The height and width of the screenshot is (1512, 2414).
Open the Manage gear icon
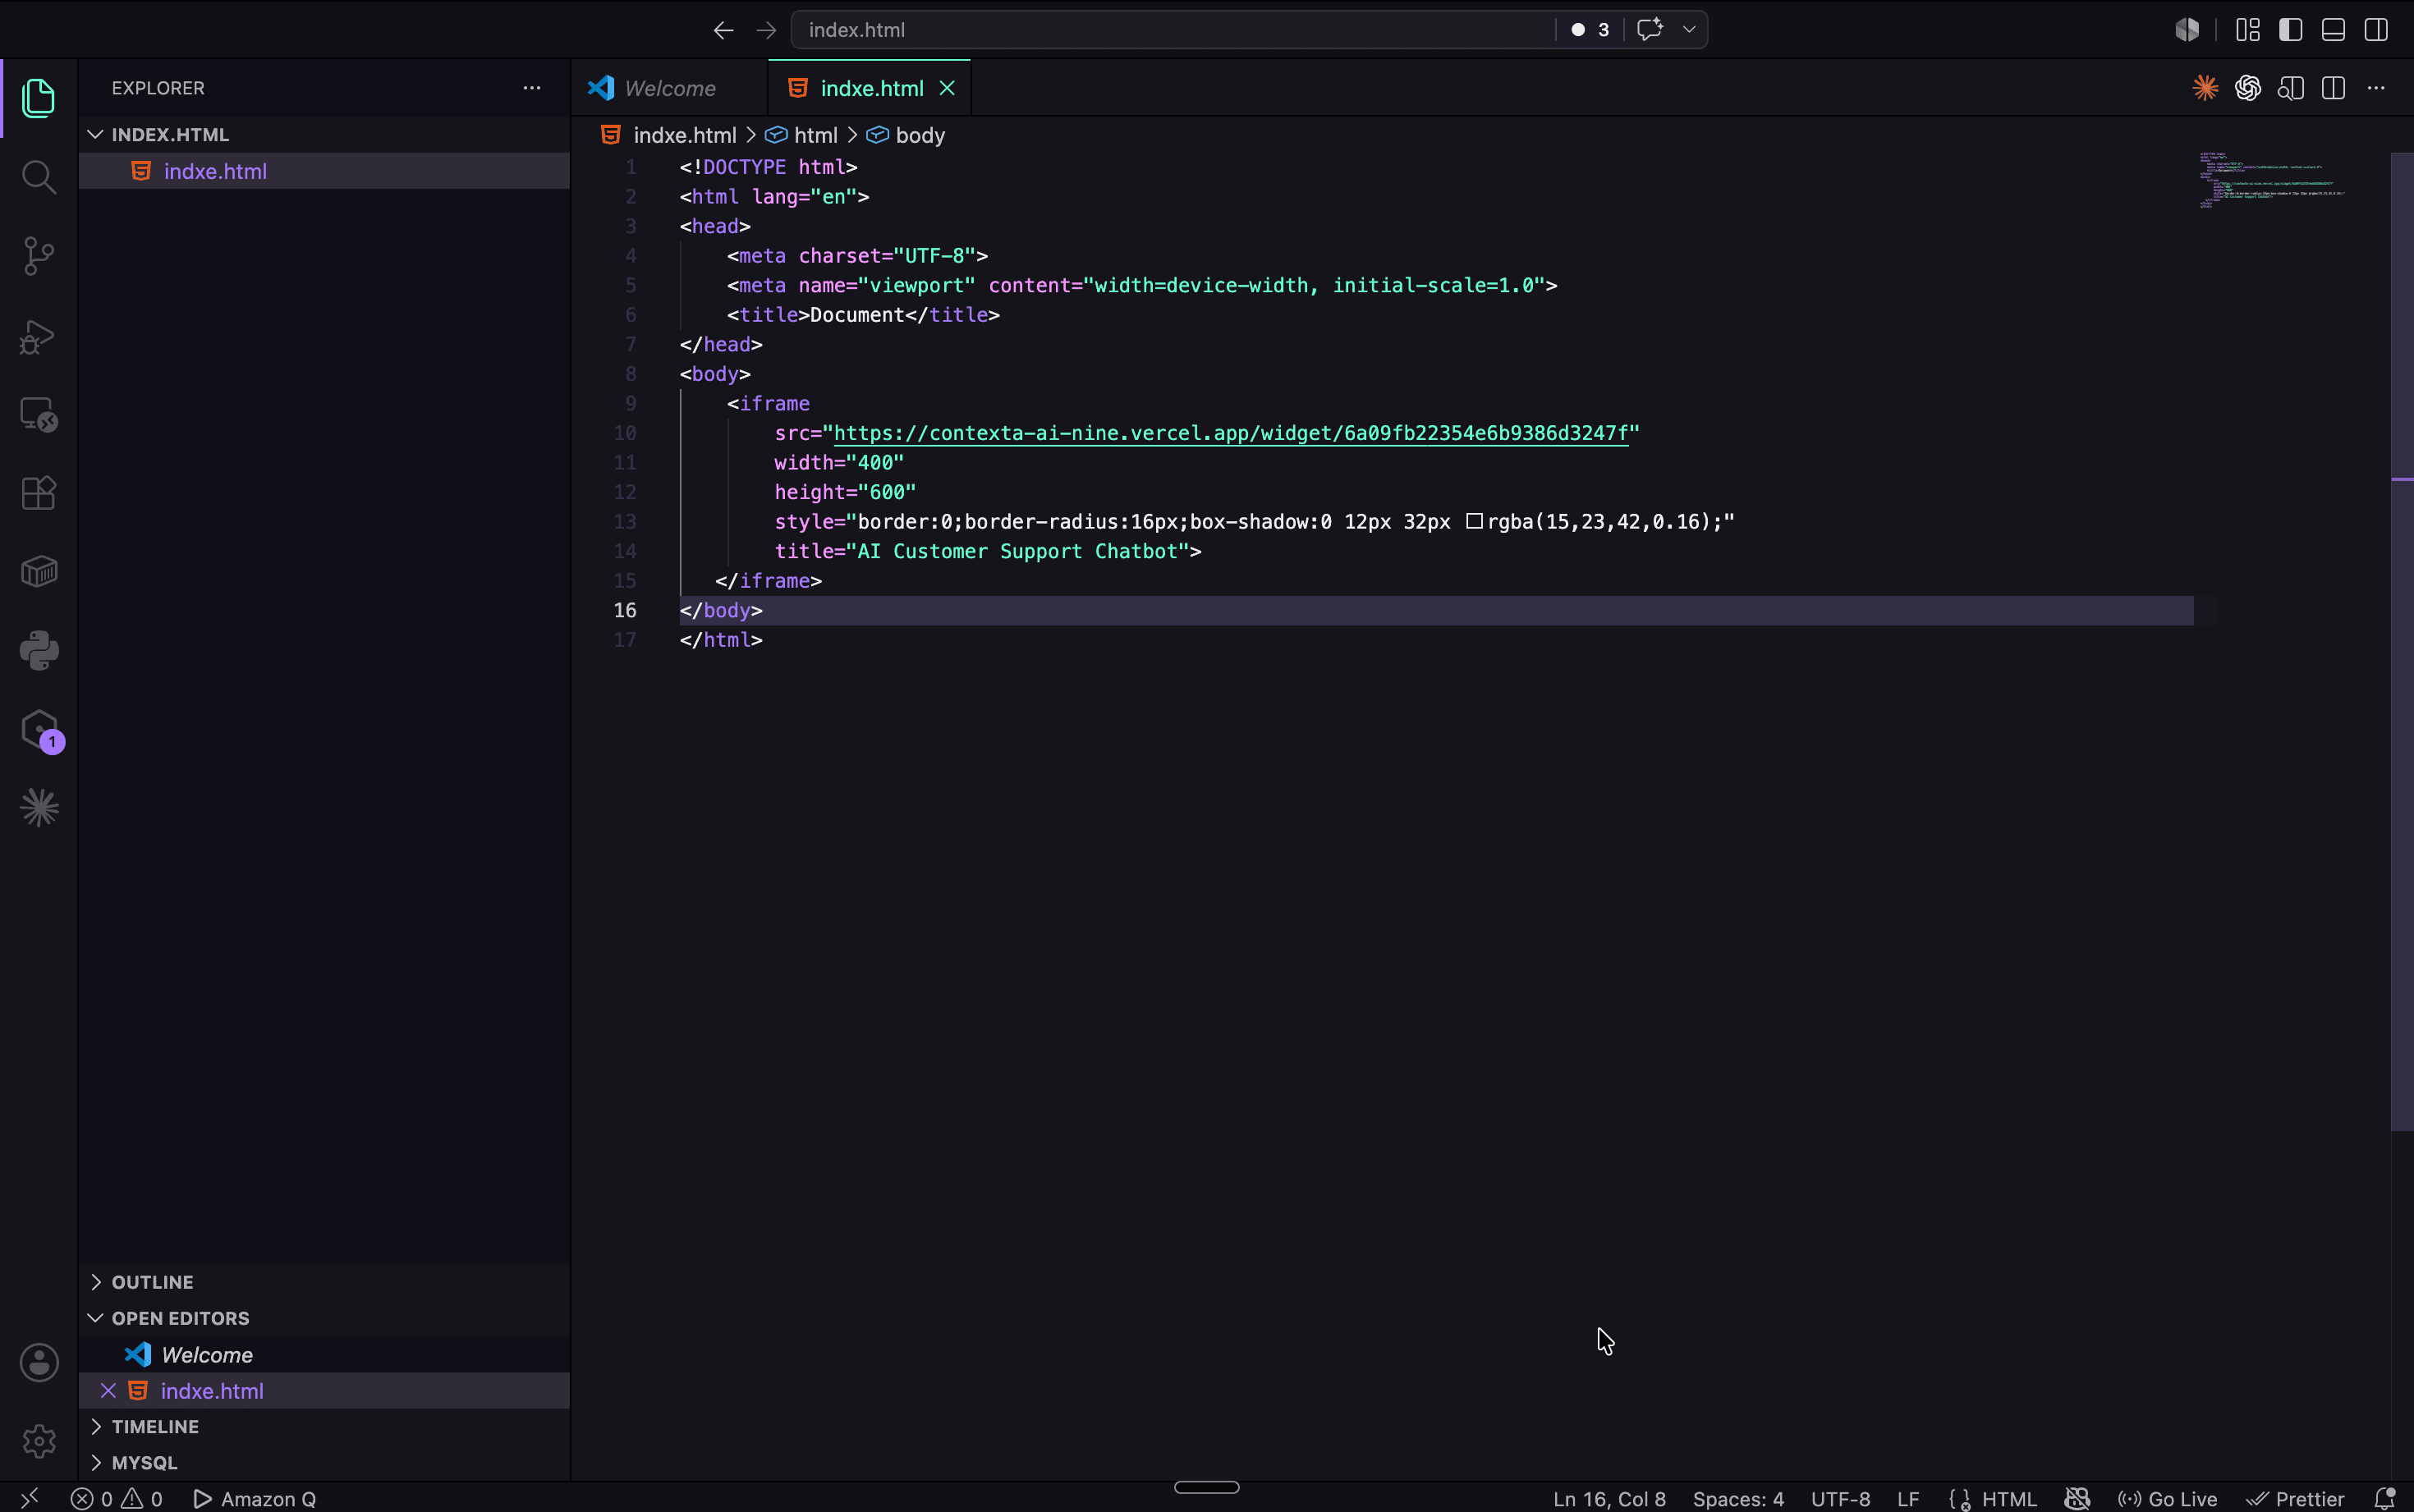39,1441
